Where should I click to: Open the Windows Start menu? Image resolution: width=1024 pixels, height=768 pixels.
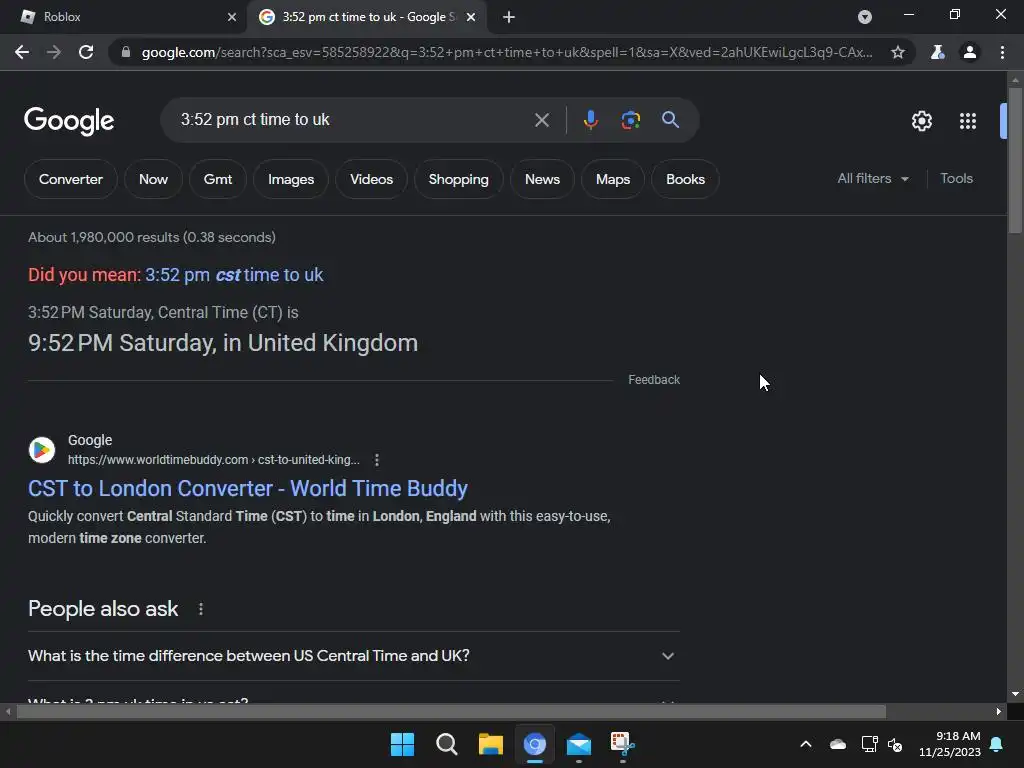(402, 744)
